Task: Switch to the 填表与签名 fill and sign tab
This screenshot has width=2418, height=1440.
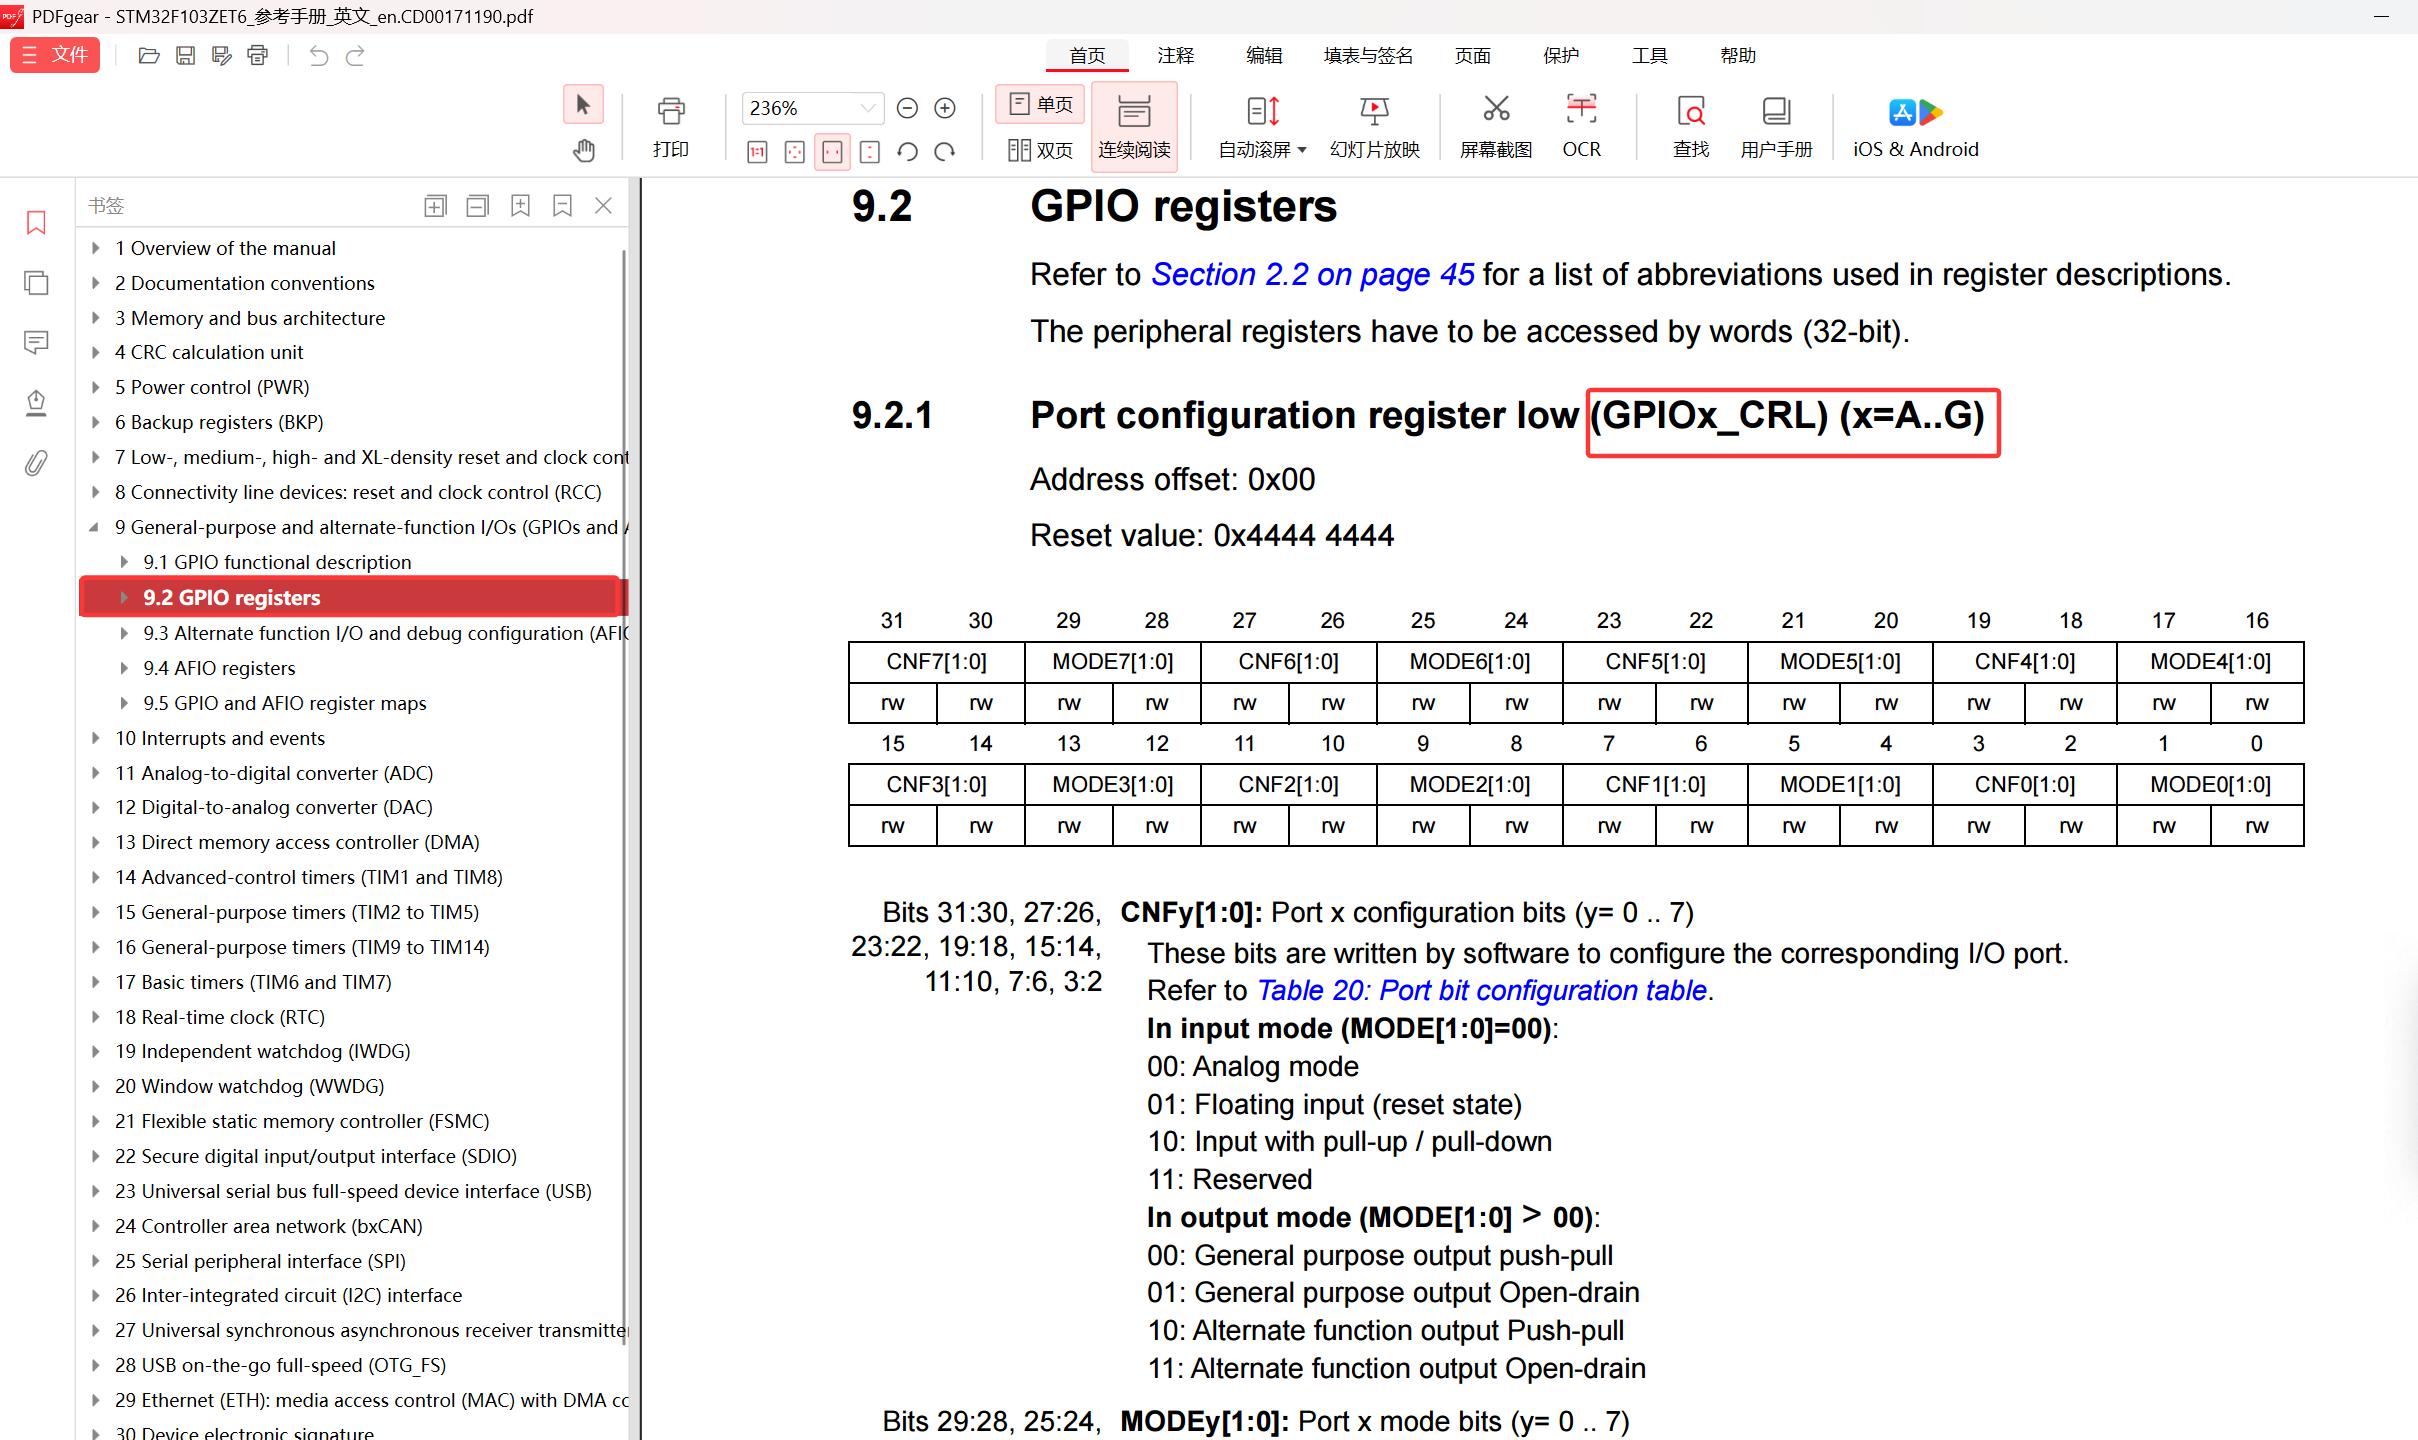Action: 1368,56
